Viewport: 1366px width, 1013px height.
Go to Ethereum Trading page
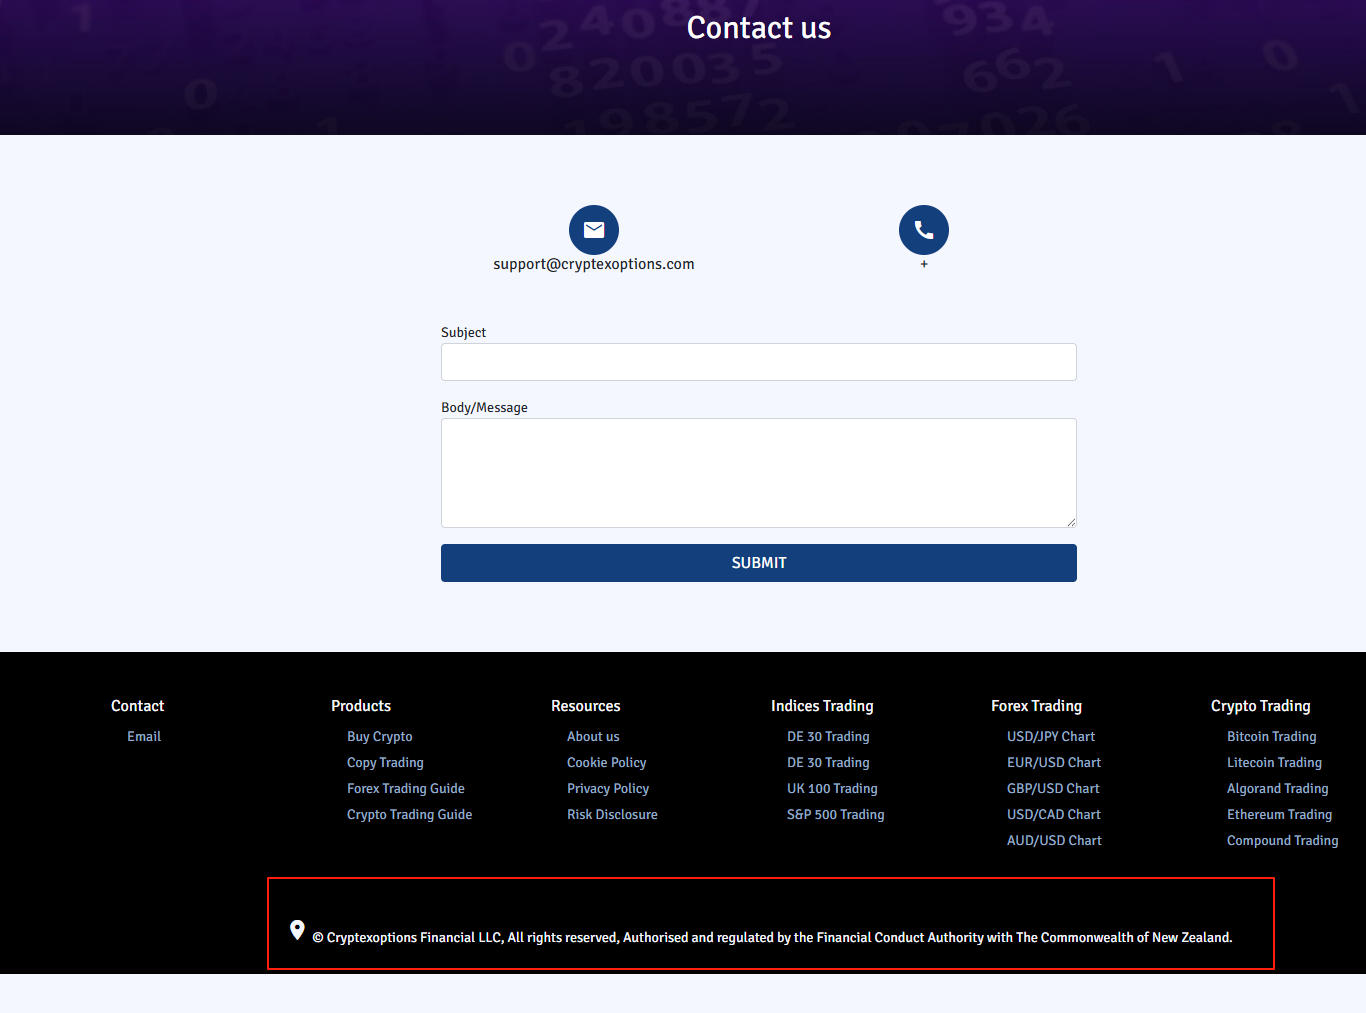coord(1279,815)
